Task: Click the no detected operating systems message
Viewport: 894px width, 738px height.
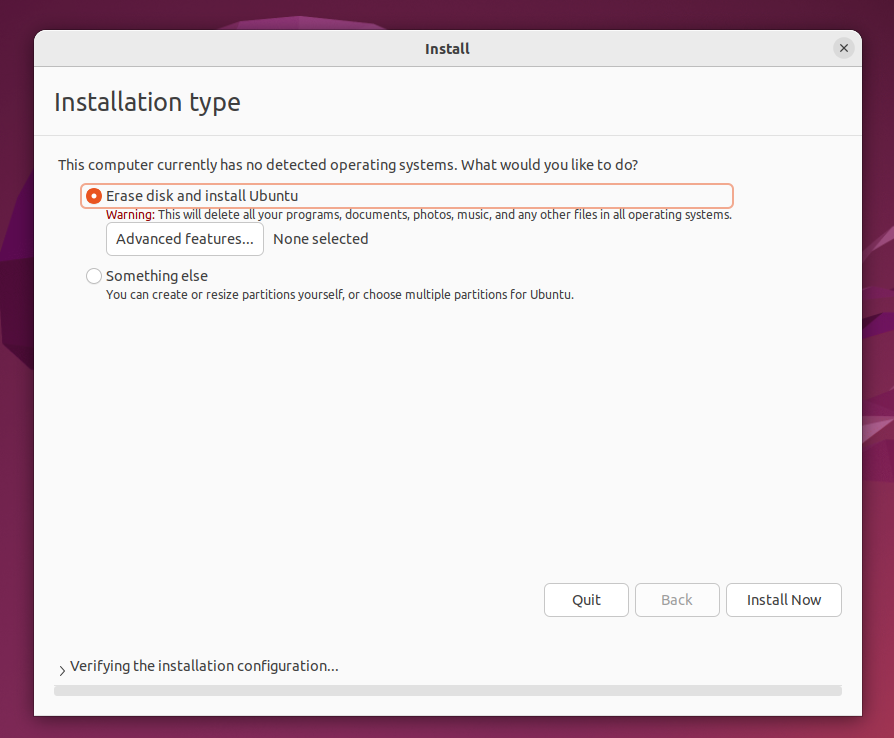Action: click(x=348, y=164)
